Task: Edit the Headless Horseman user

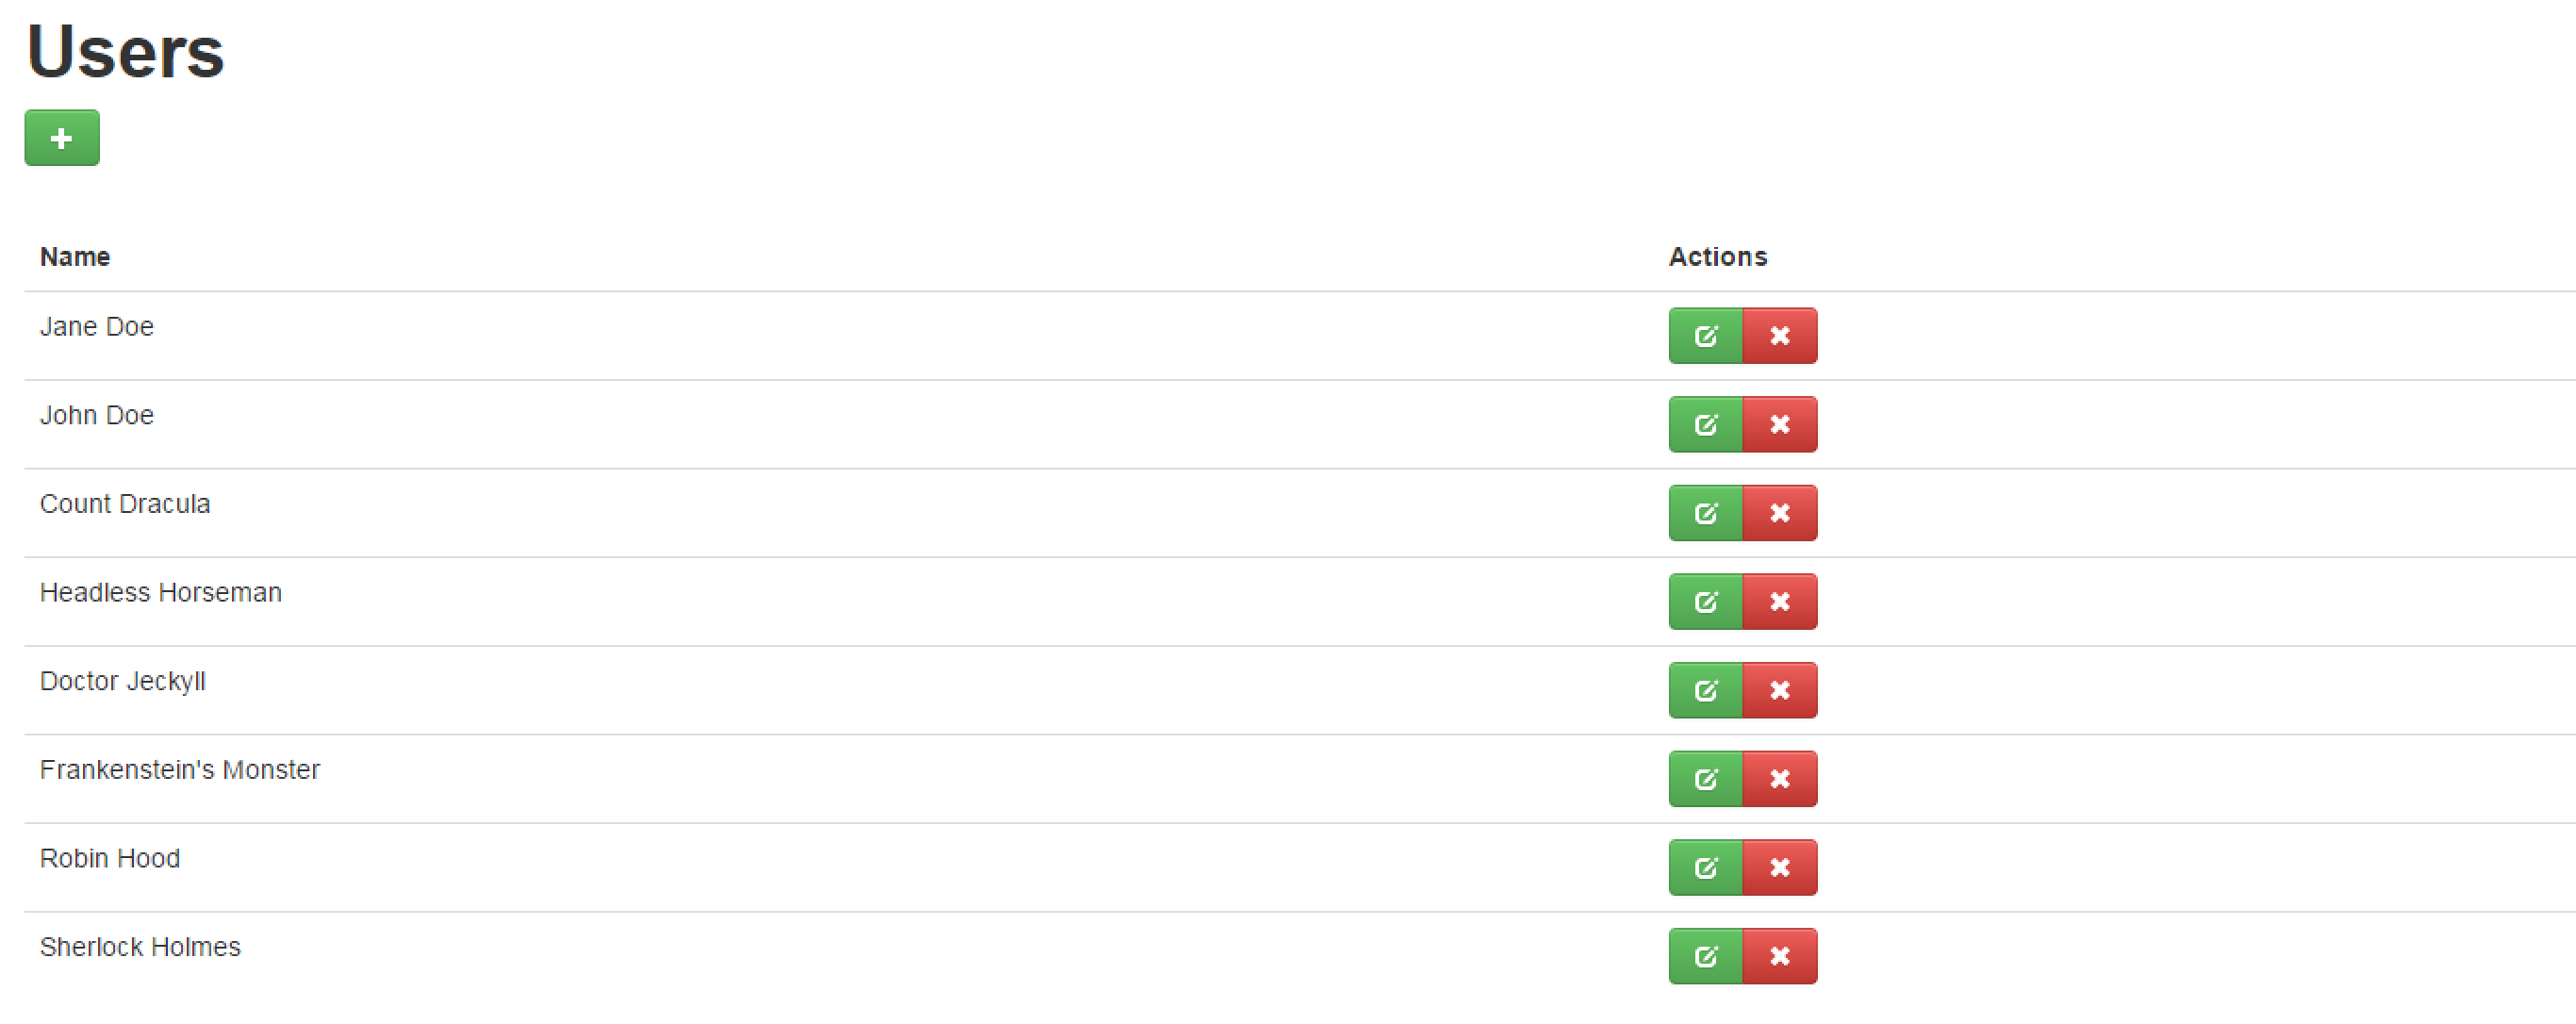Action: 1706,602
